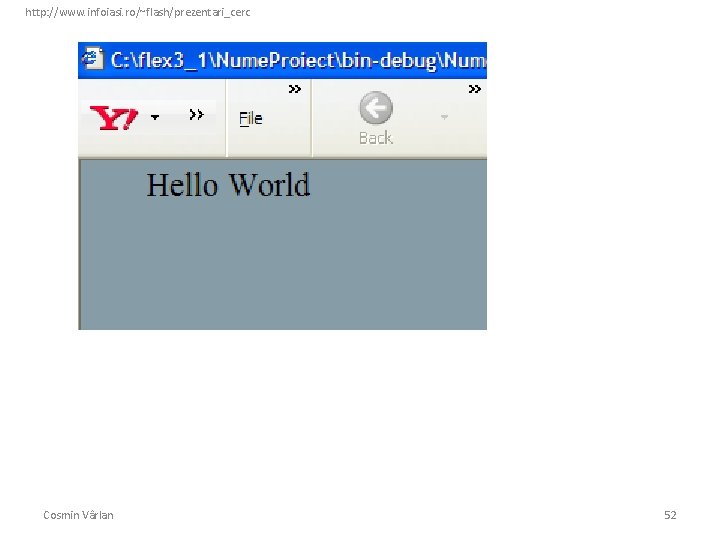Open the Yahoo! logo dropdown arrow
The height and width of the screenshot is (540, 720).
tap(155, 118)
